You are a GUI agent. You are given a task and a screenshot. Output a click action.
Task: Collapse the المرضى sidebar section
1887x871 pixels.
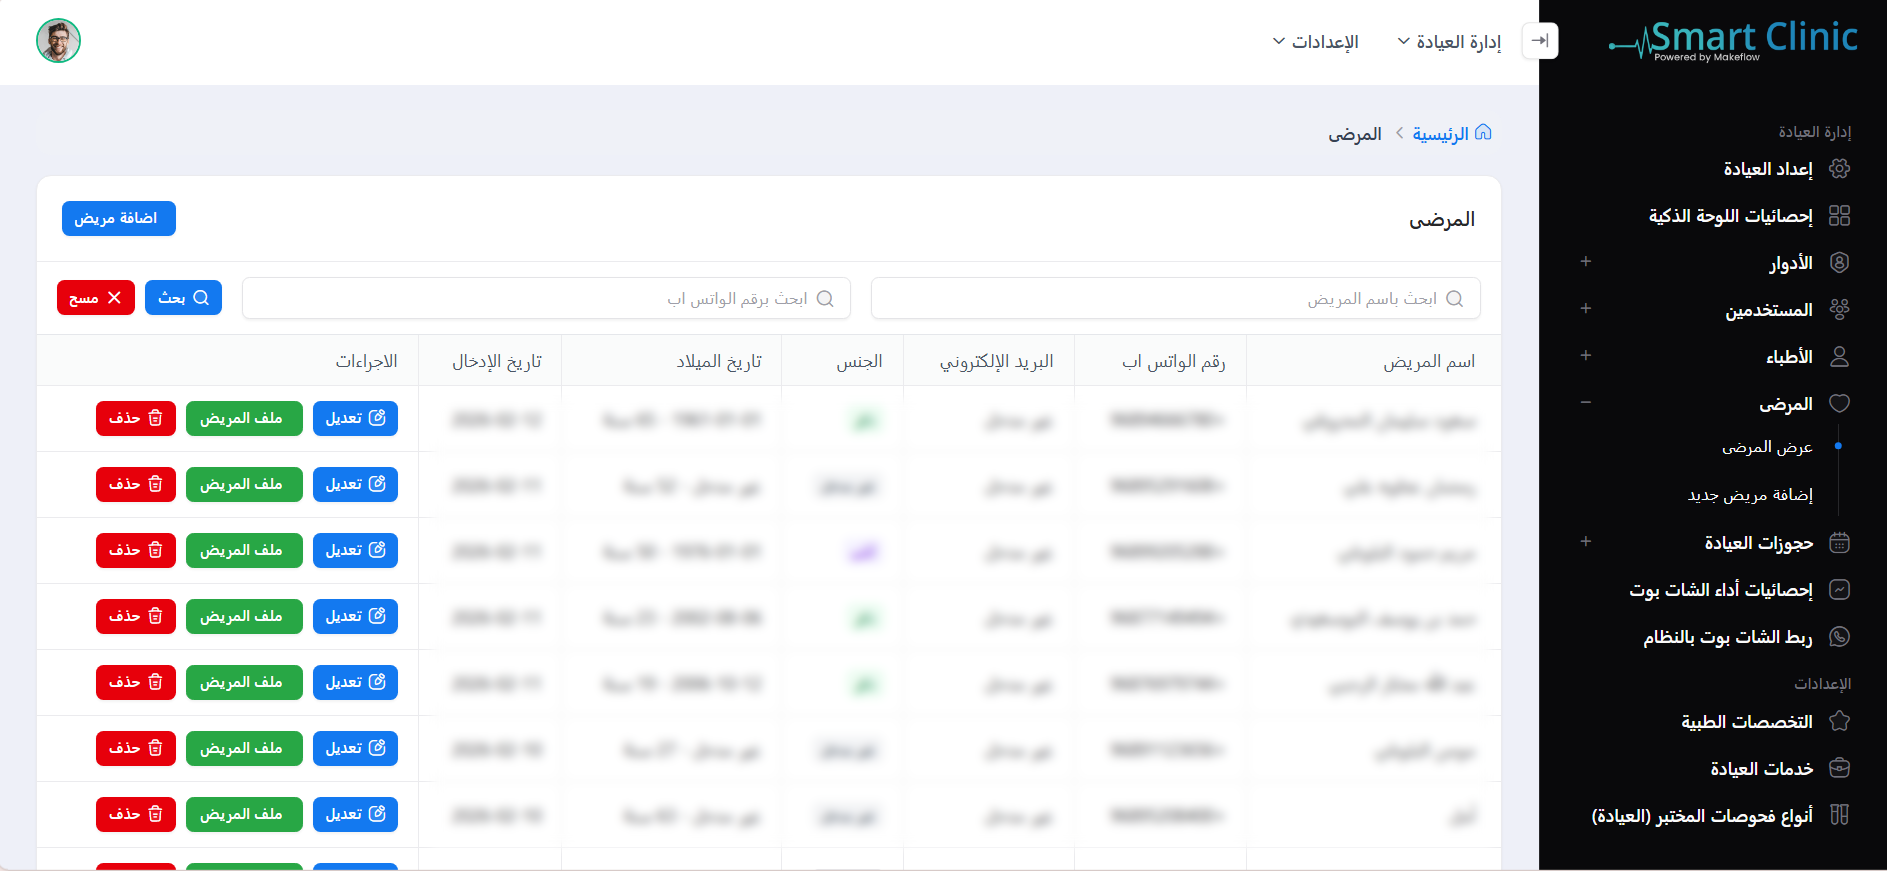click(x=1586, y=403)
